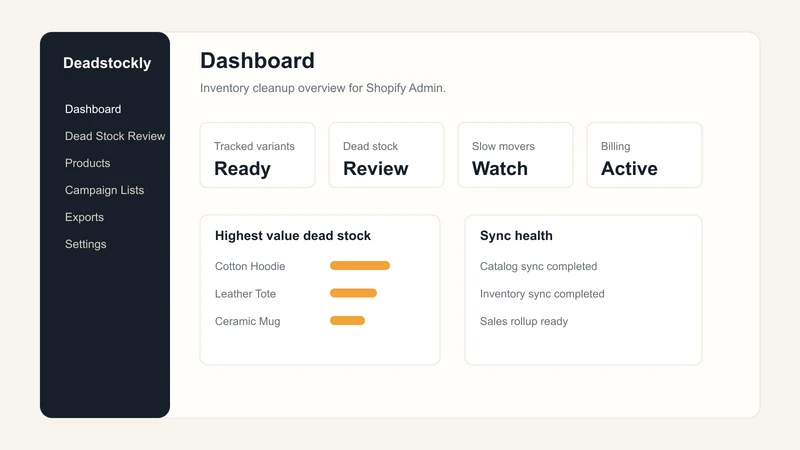Click the Deadstockly brand title
Viewport: 800px width, 450px height.
click(107, 63)
